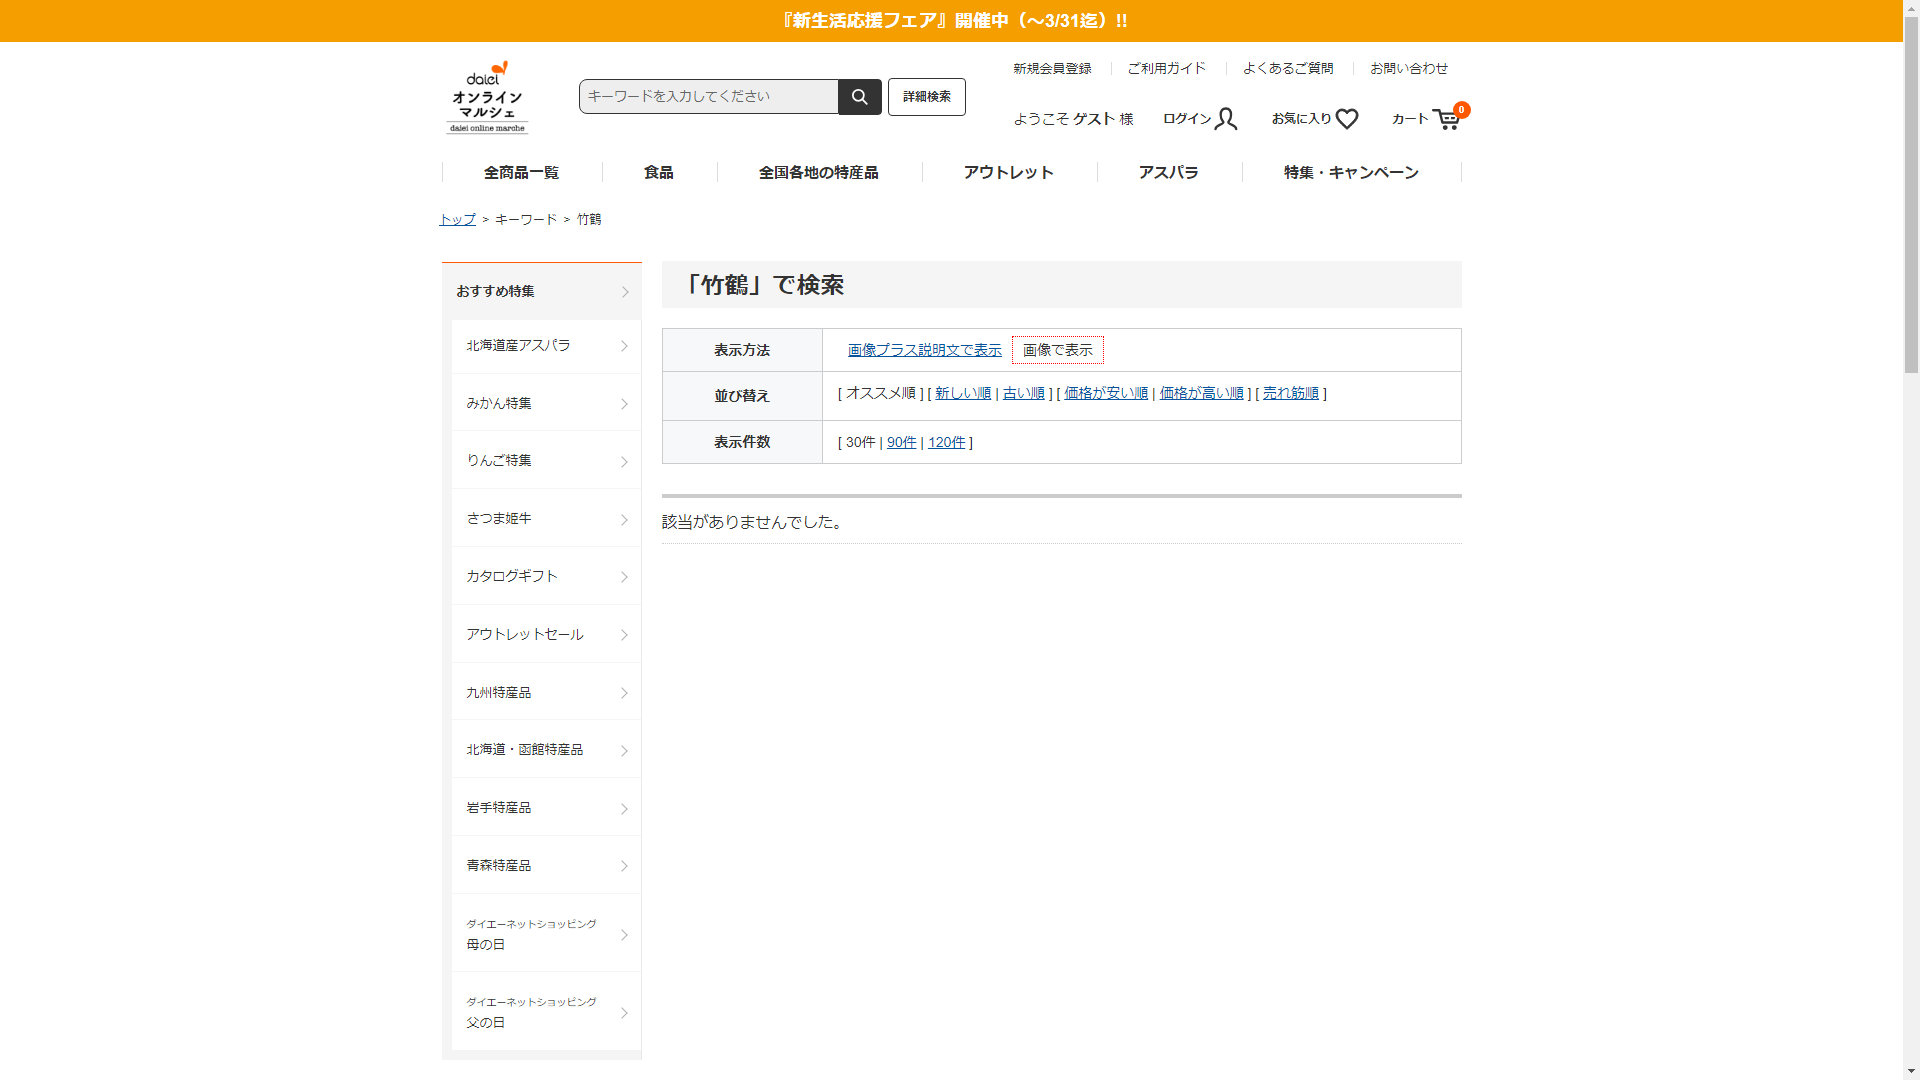Image resolution: width=1920 pixels, height=1080 pixels.
Task: Click the cart item count badge
Action: pyautogui.click(x=1462, y=110)
